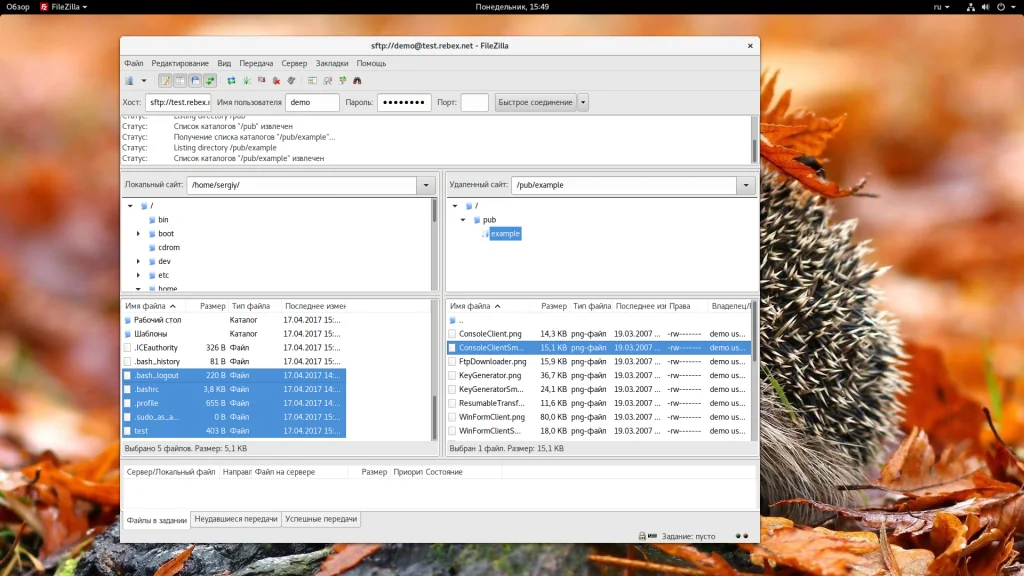The image size is (1024, 576).
Task: Sort remote files by Имя файла header
Action: 470,306
